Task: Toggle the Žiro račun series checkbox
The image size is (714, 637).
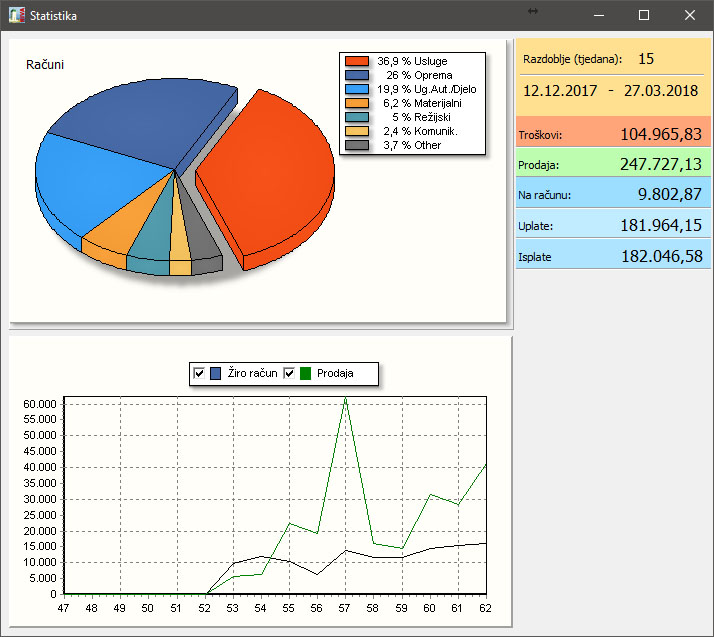Action: 199,373
